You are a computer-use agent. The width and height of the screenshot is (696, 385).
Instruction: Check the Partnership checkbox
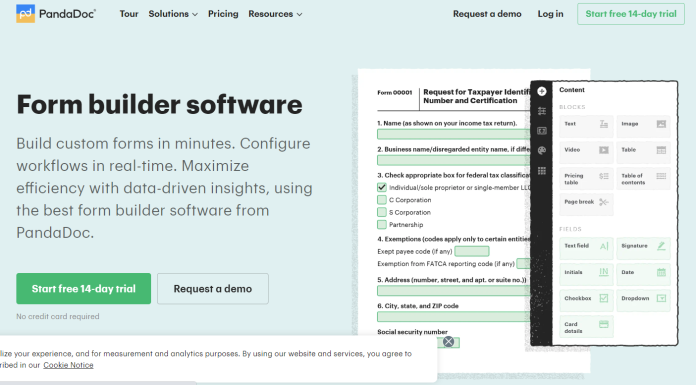pyautogui.click(x=382, y=225)
